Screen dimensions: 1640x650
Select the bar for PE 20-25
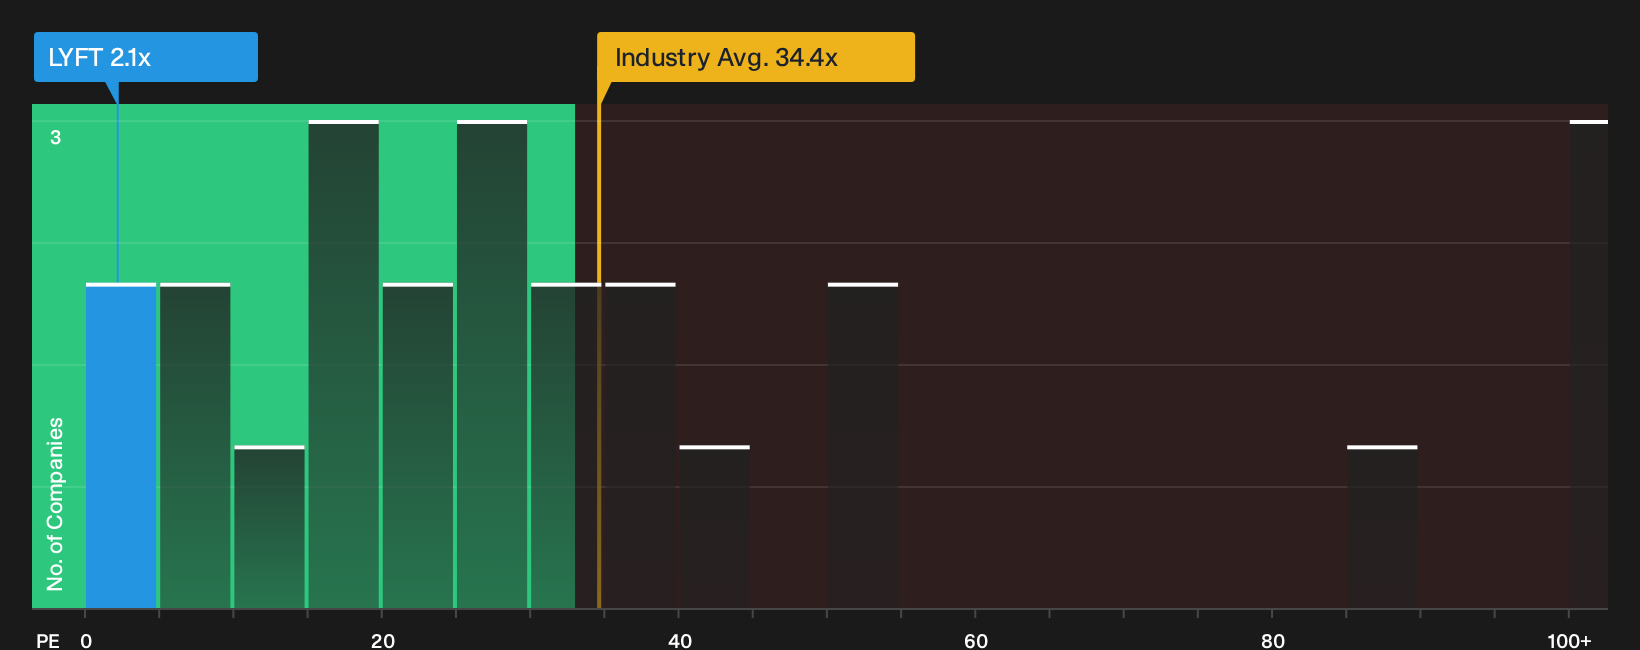[418, 446]
